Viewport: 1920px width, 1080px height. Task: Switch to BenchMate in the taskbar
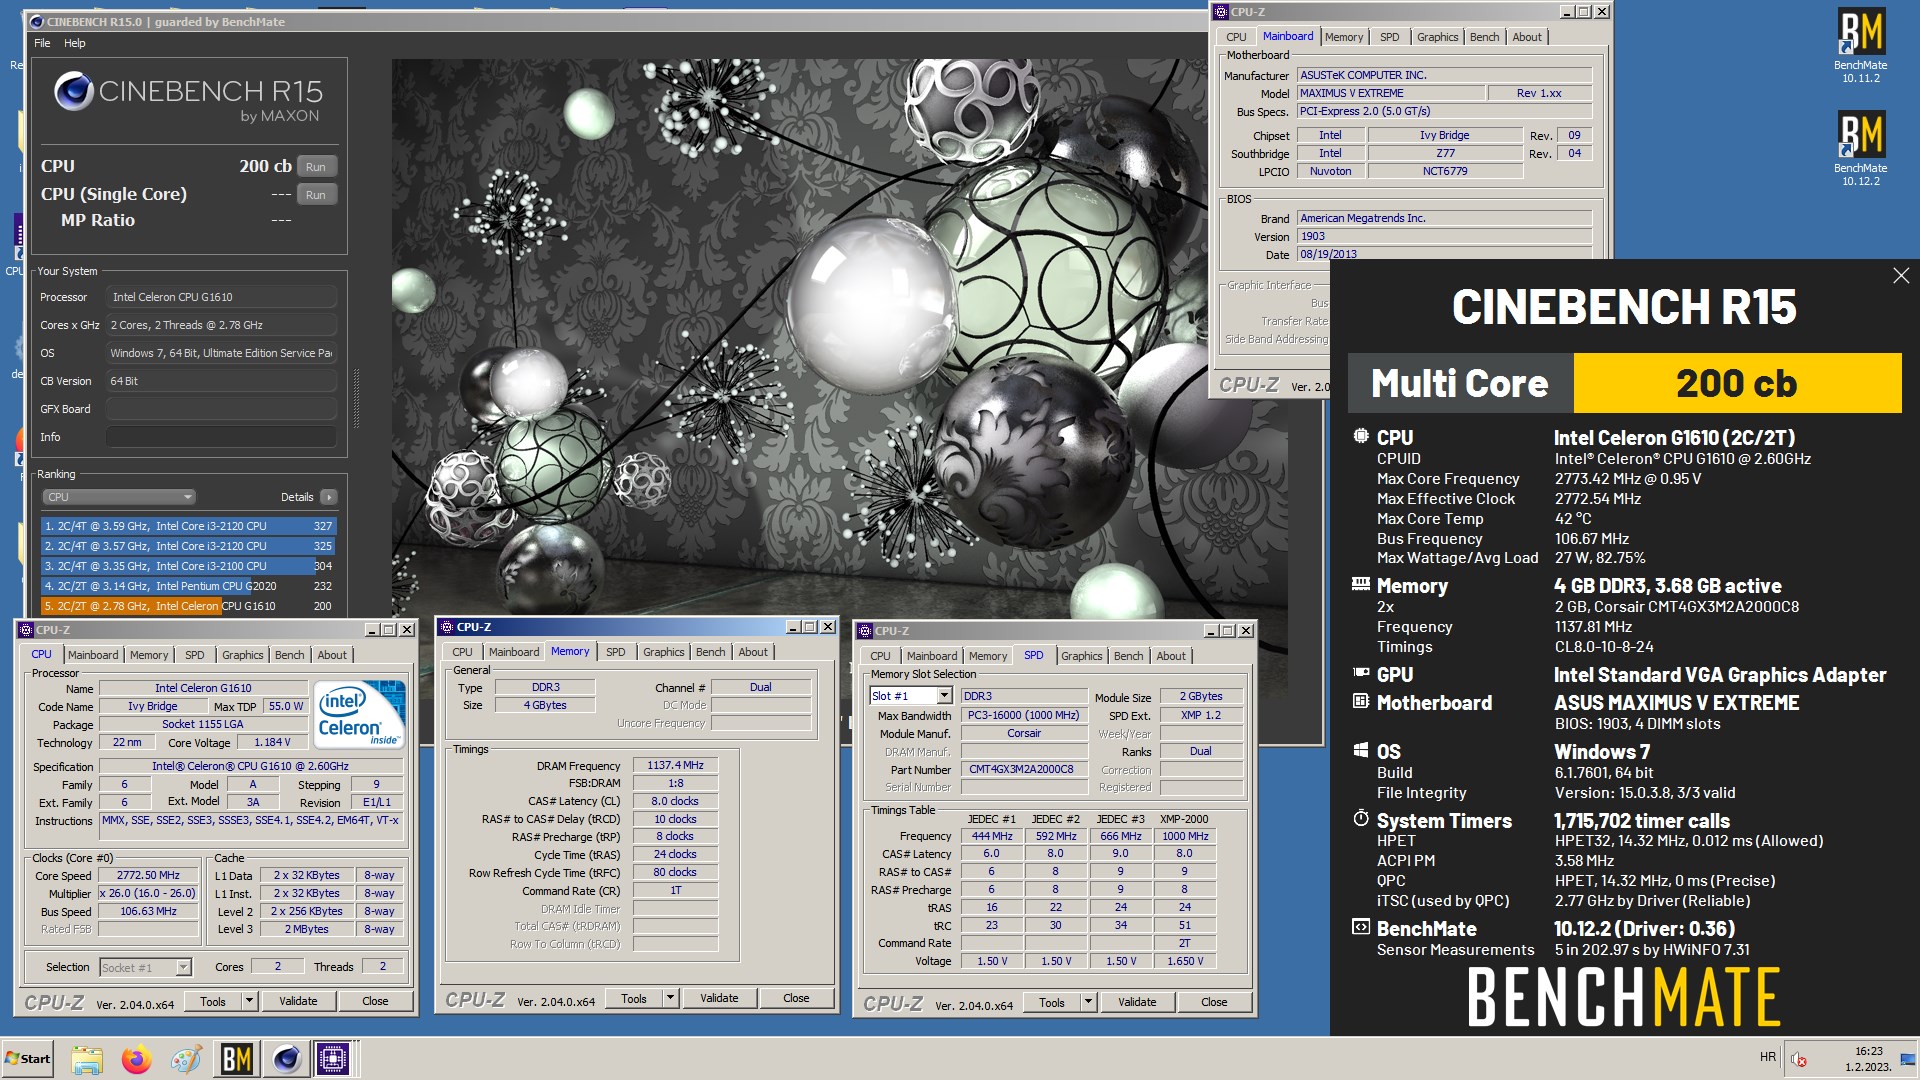pyautogui.click(x=236, y=1059)
